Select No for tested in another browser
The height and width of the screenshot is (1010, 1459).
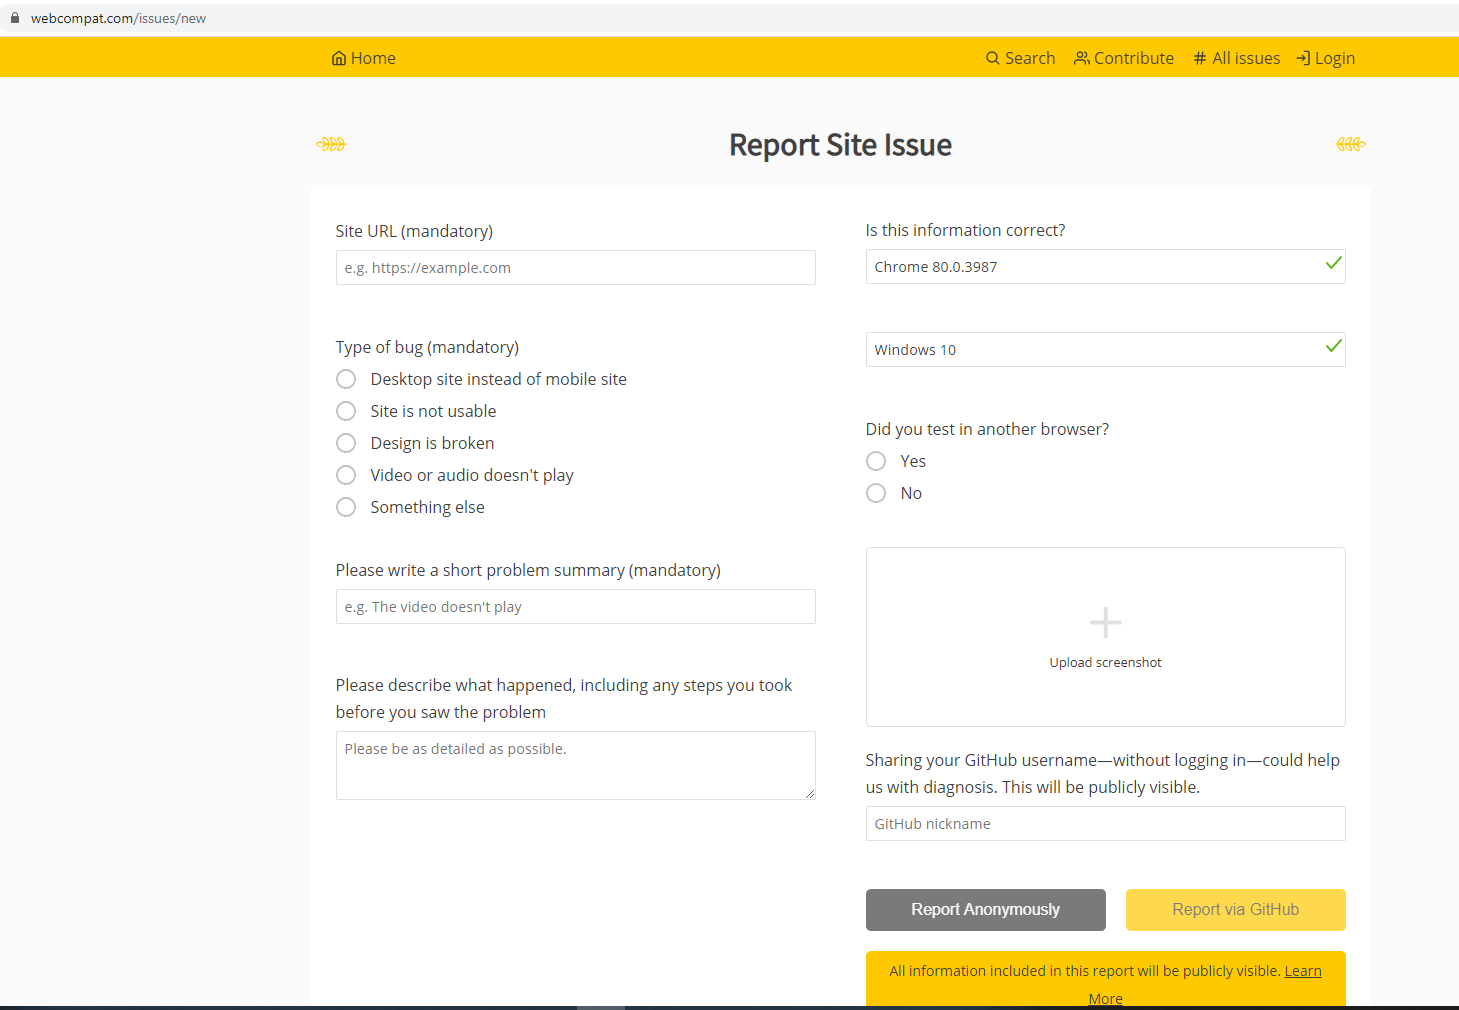876,493
